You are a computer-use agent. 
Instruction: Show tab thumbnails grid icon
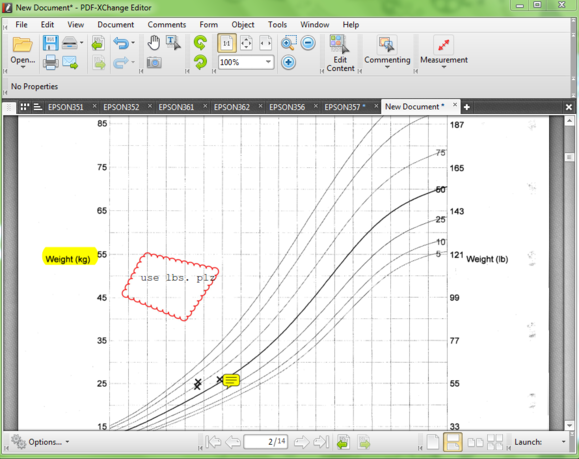(x=25, y=107)
